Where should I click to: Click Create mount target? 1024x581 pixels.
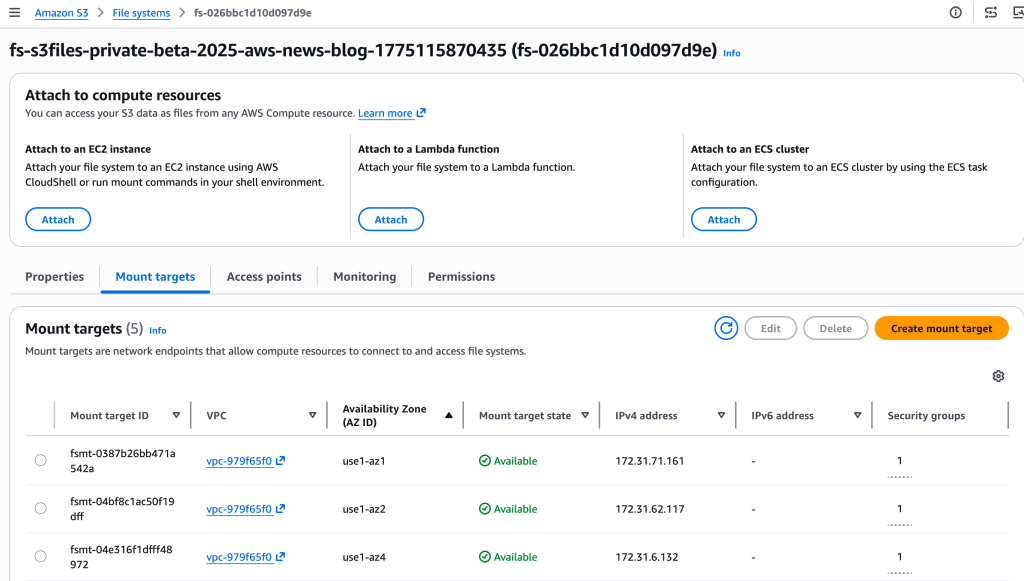941,328
